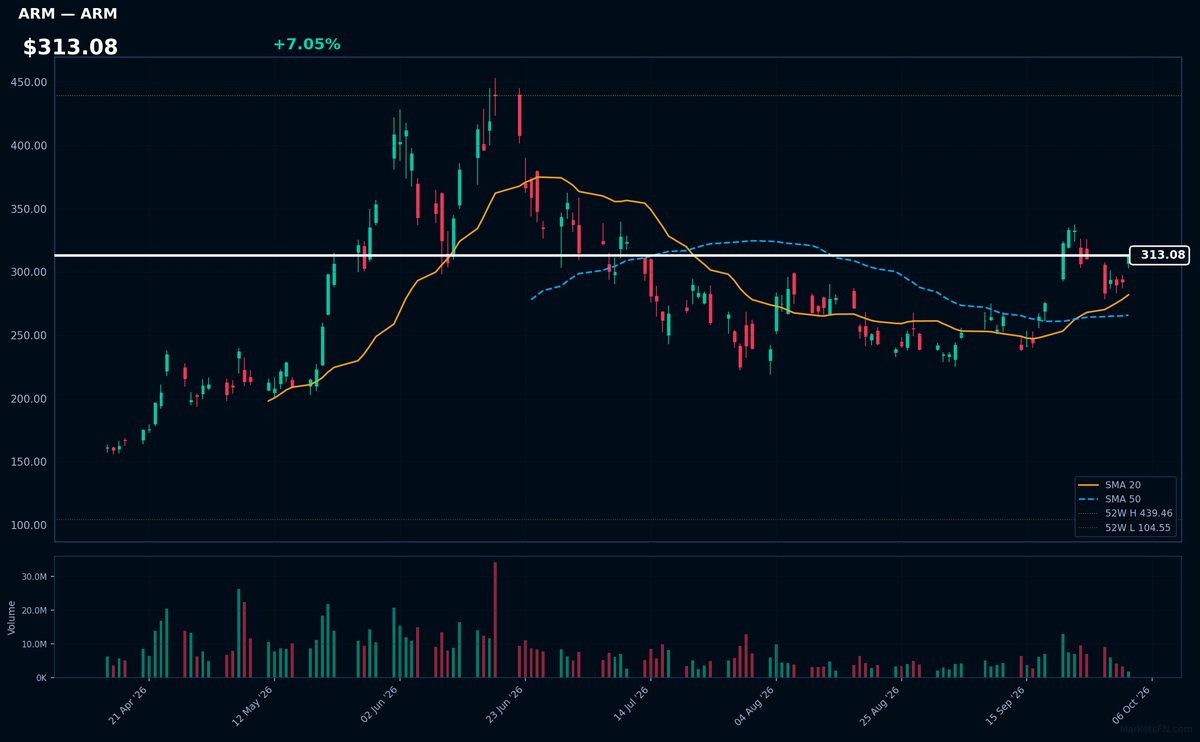Click the 12 May '26 date label
This screenshot has width=1200, height=742.
pos(253,704)
